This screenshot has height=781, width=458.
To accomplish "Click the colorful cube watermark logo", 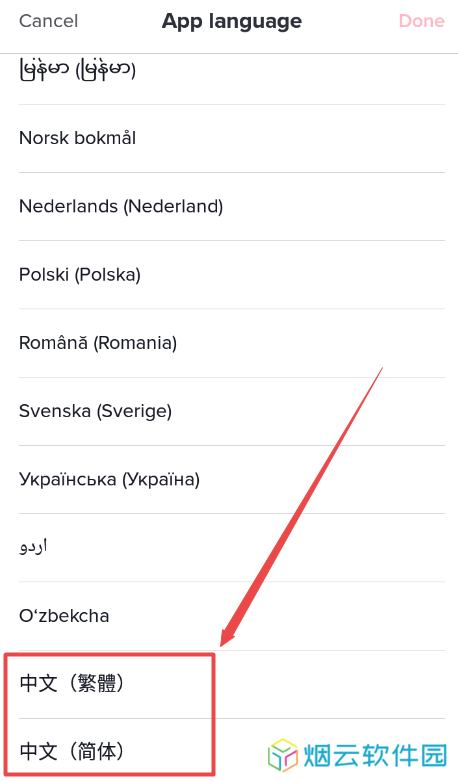I will tap(283, 755).
